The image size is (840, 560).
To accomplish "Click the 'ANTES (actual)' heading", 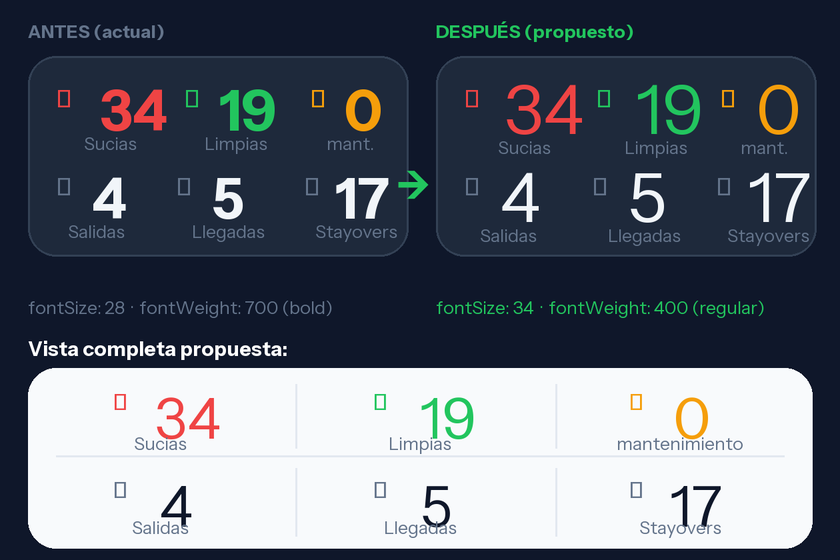I will coord(96,32).
